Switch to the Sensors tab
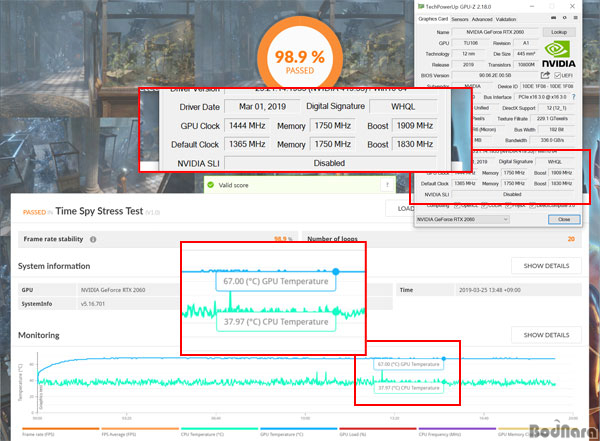Viewport: 600px width, 441px height. tap(460, 19)
